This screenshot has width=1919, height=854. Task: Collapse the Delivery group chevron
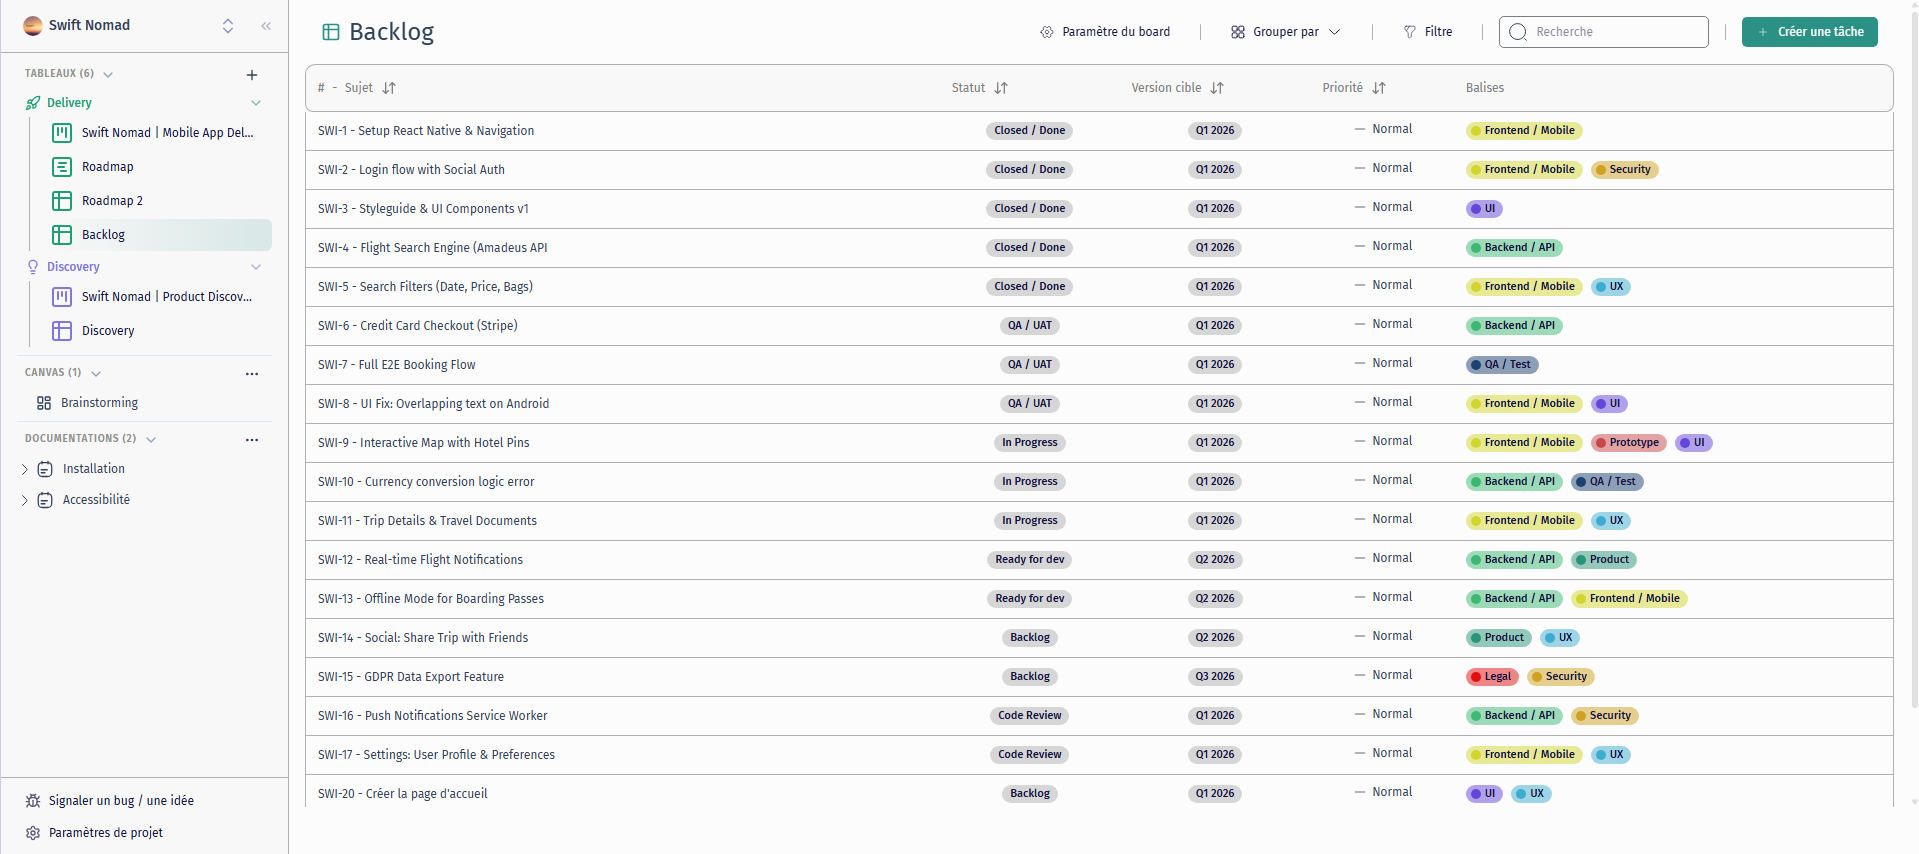point(256,103)
